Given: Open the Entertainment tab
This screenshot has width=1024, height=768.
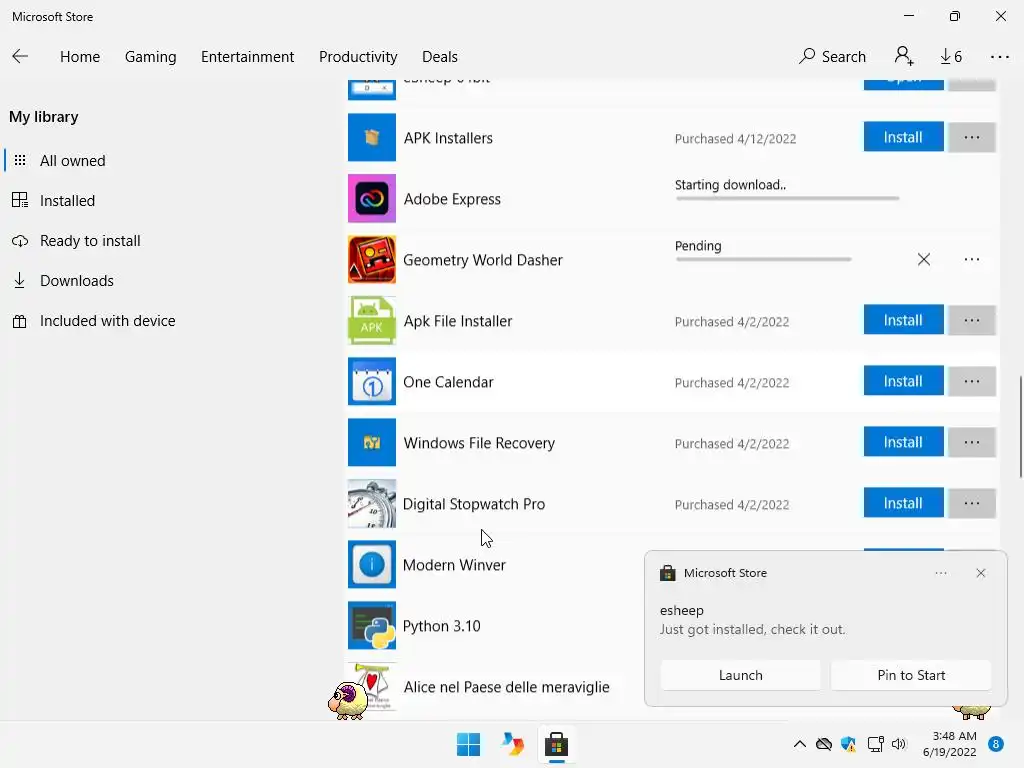Looking at the screenshot, I should pyautogui.click(x=248, y=57).
